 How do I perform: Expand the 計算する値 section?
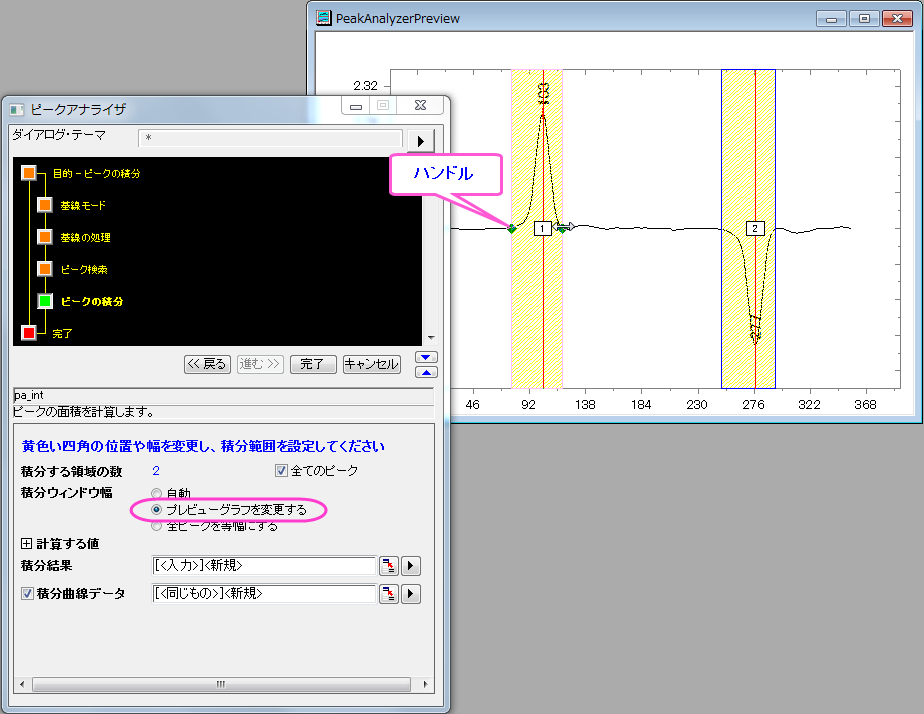click(27, 543)
